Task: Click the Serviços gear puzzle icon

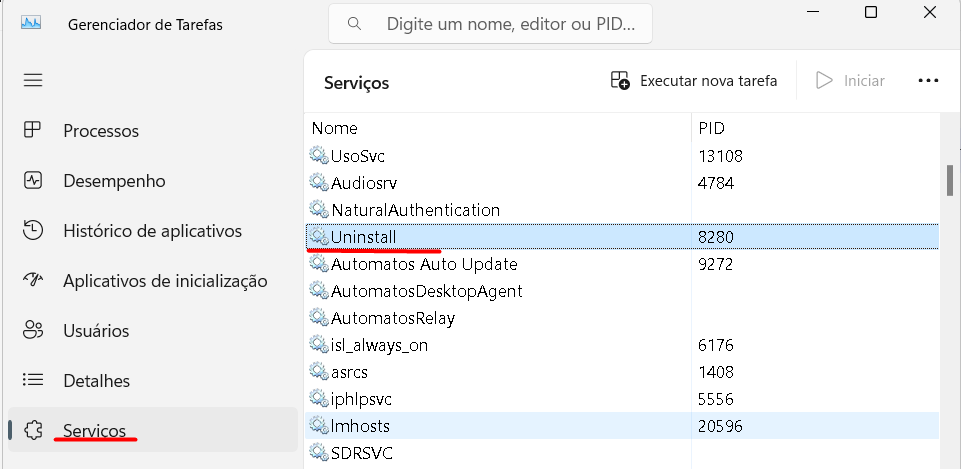Action: [x=33, y=430]
